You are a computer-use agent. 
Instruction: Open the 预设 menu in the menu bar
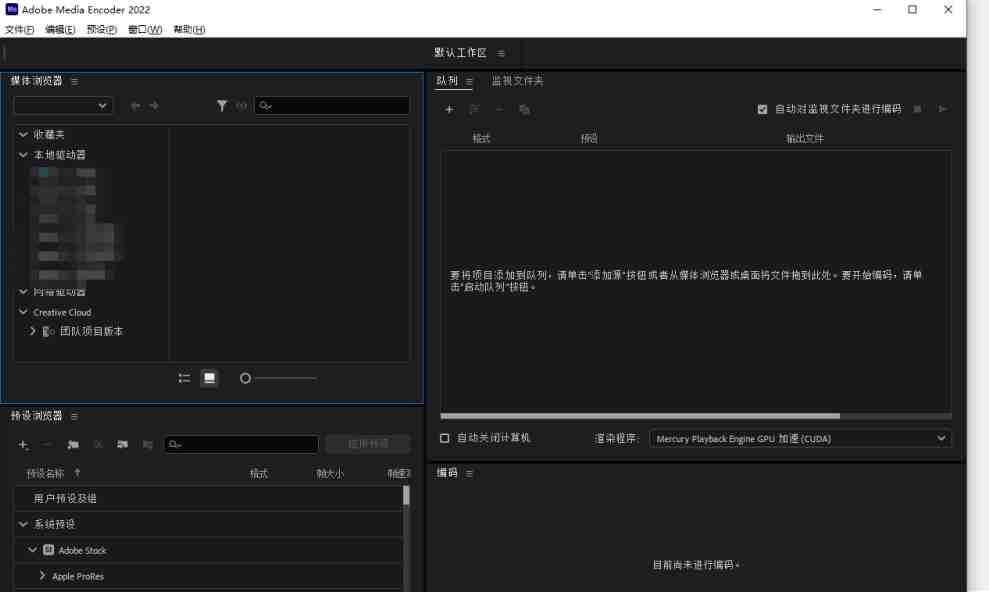pos(98,29)
